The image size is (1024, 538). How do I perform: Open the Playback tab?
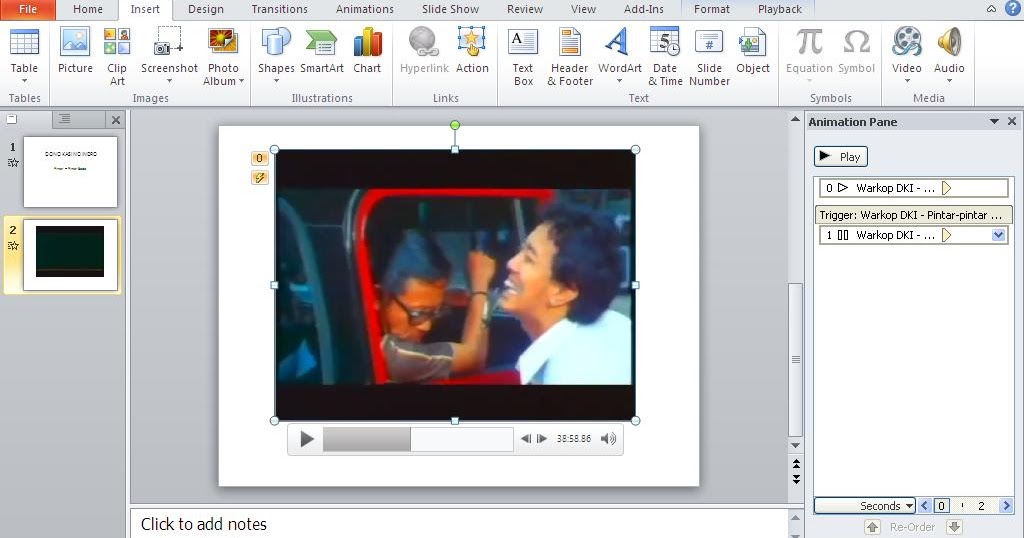click(780, 9)
